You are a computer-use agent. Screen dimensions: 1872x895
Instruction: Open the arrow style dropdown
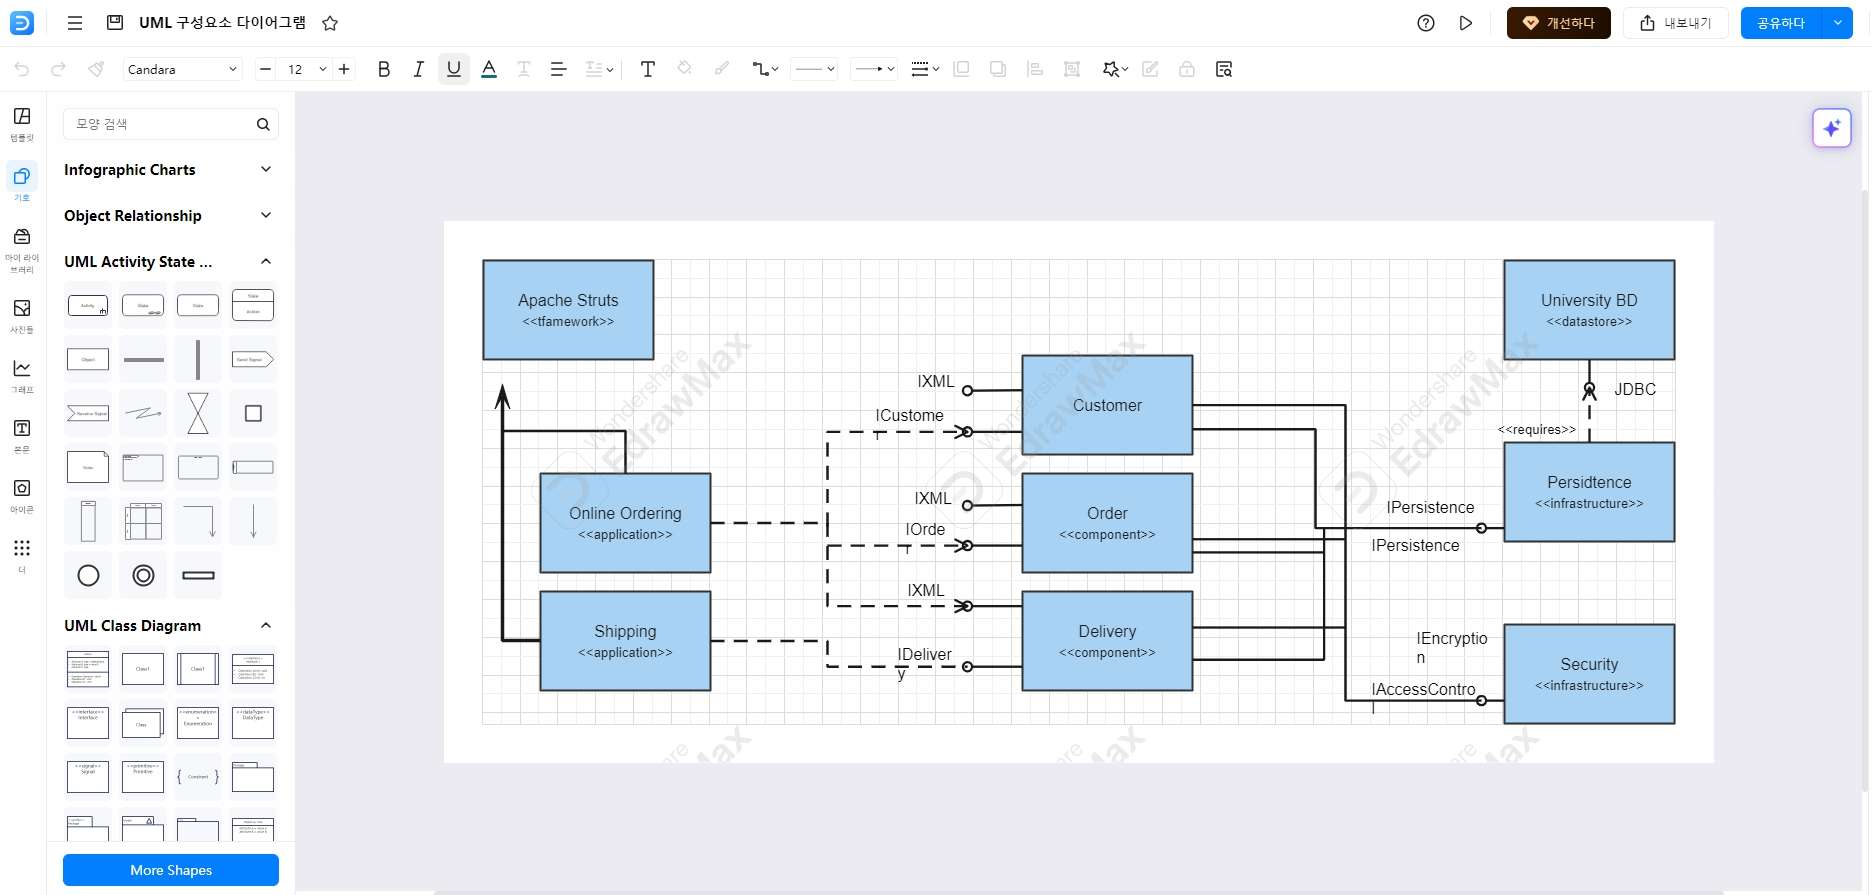point(874,69)
